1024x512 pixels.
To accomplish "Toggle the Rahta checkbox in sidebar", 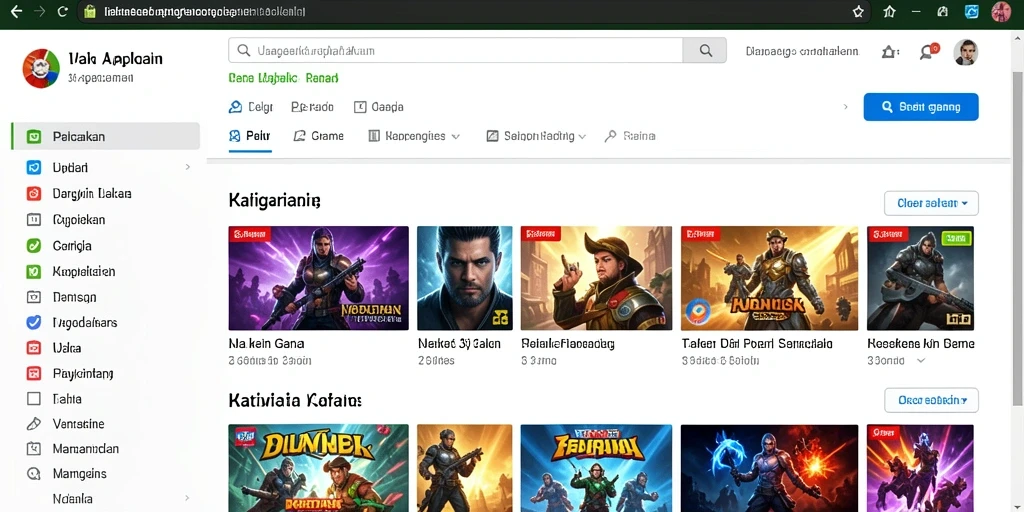I will tap(34, 398).
